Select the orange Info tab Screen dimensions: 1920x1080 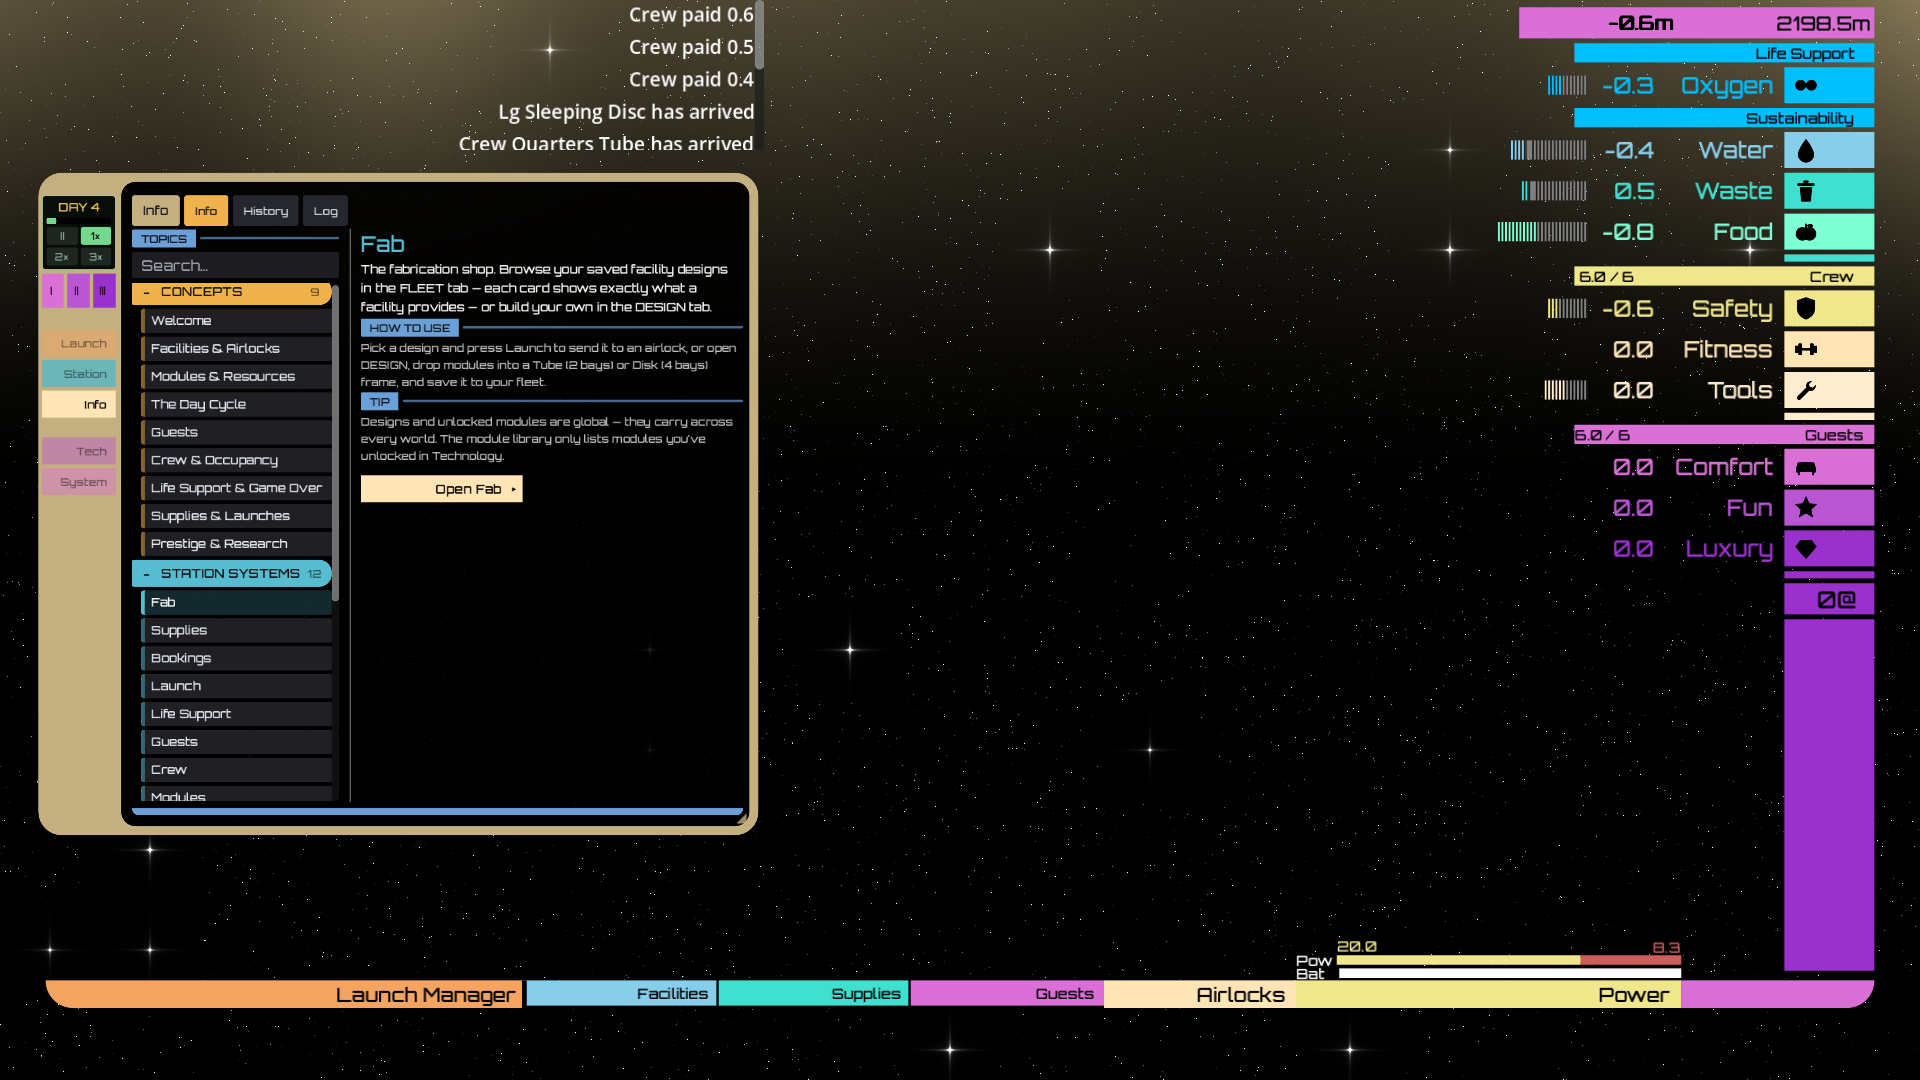click(x=206, y=211)
